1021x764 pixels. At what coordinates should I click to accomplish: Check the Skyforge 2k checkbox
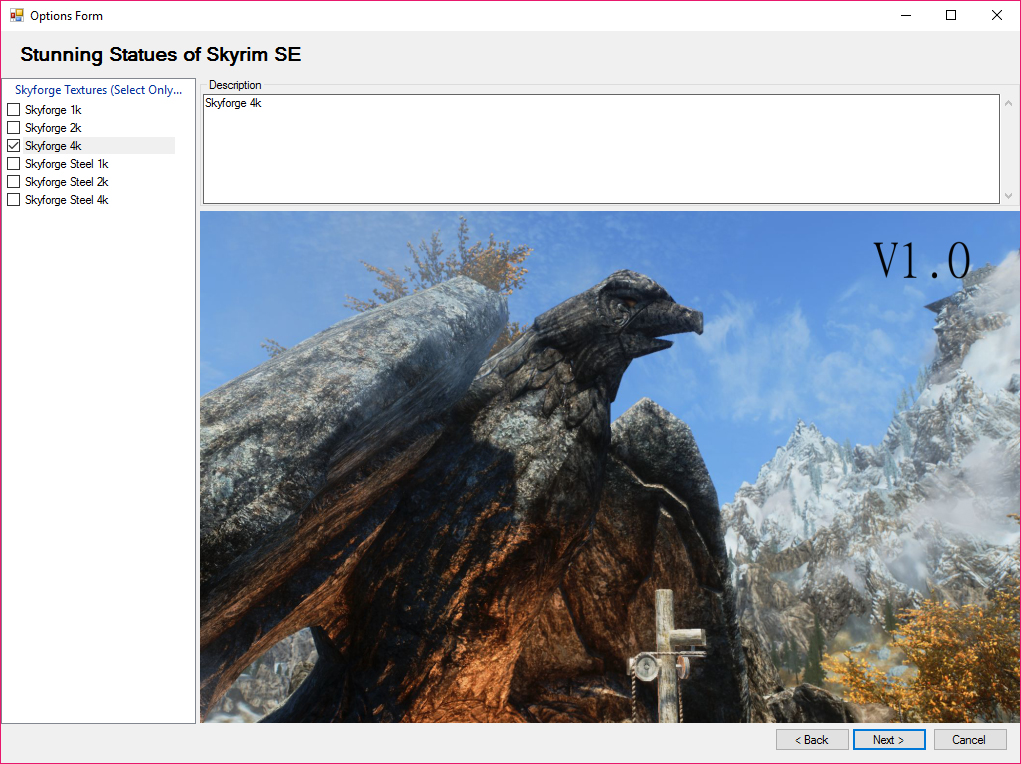(14, 128)
